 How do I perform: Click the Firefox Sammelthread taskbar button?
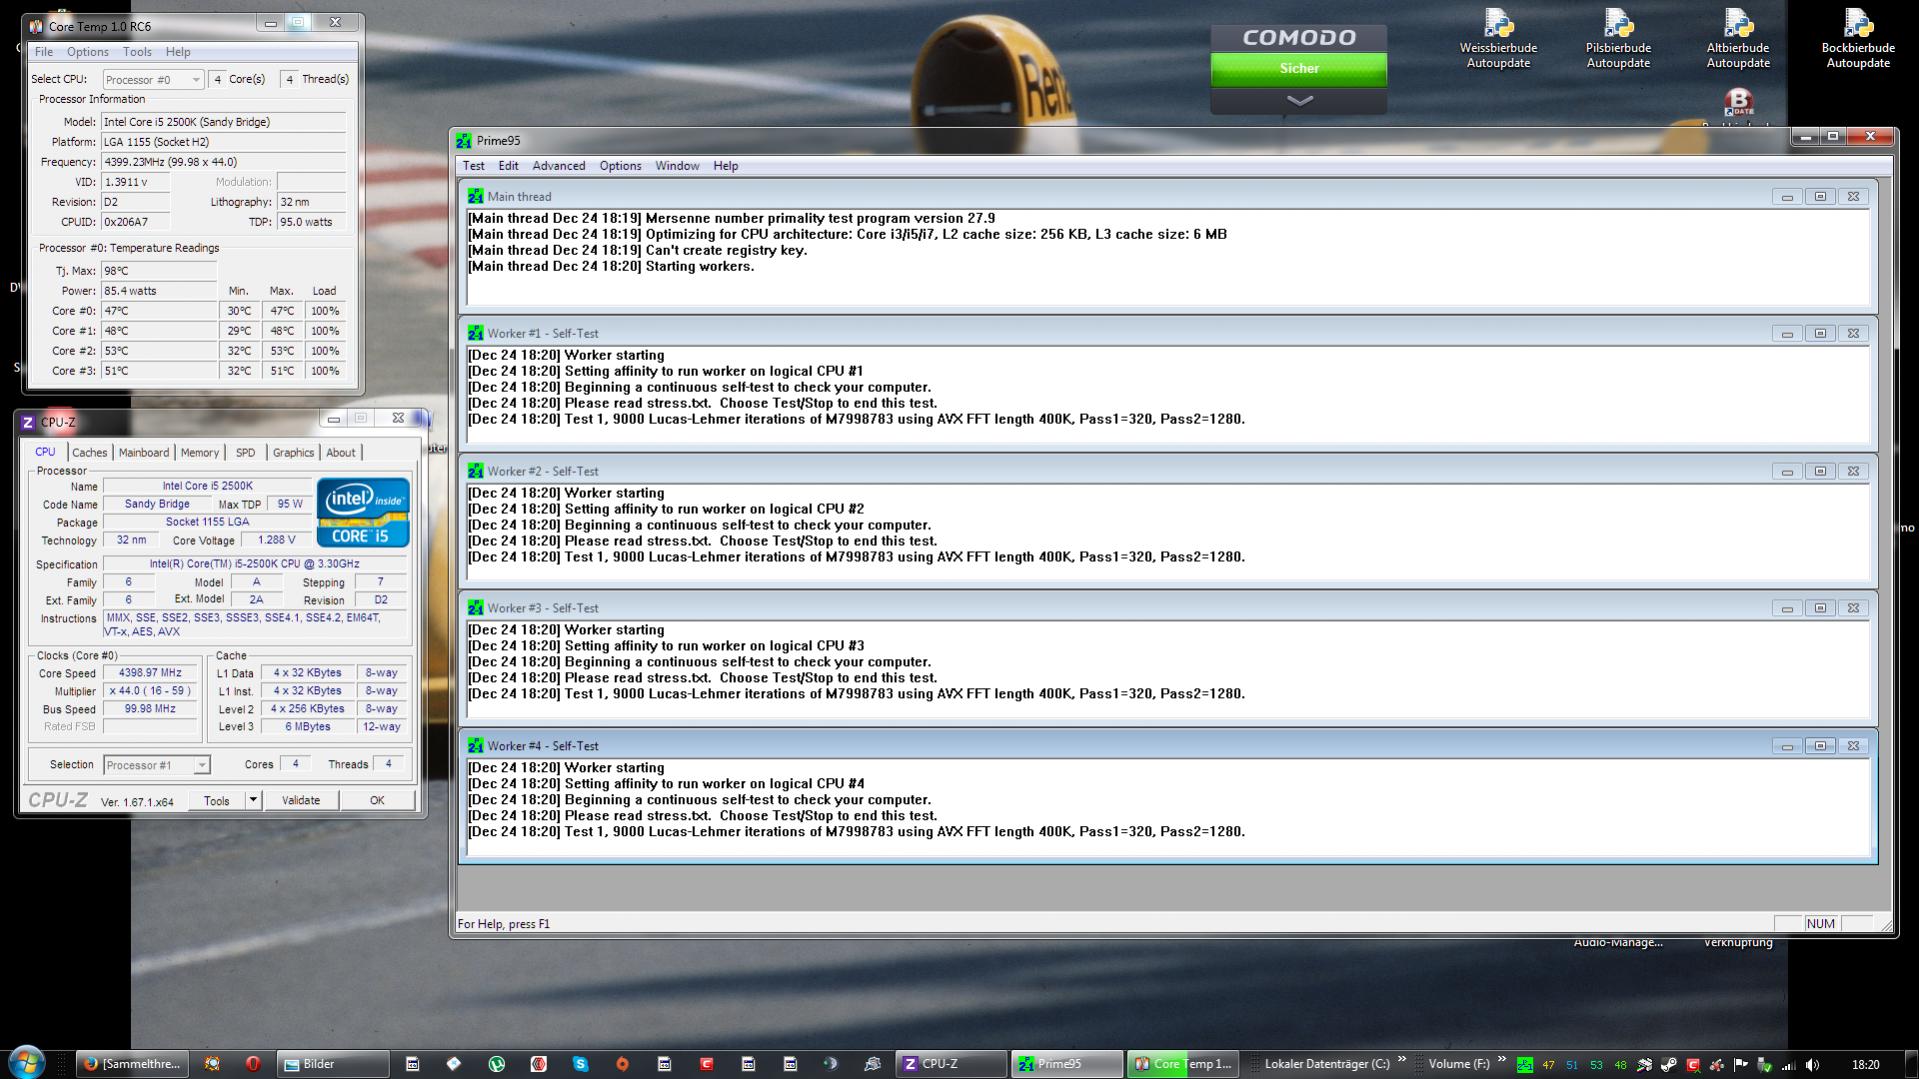pos(132,1064)
